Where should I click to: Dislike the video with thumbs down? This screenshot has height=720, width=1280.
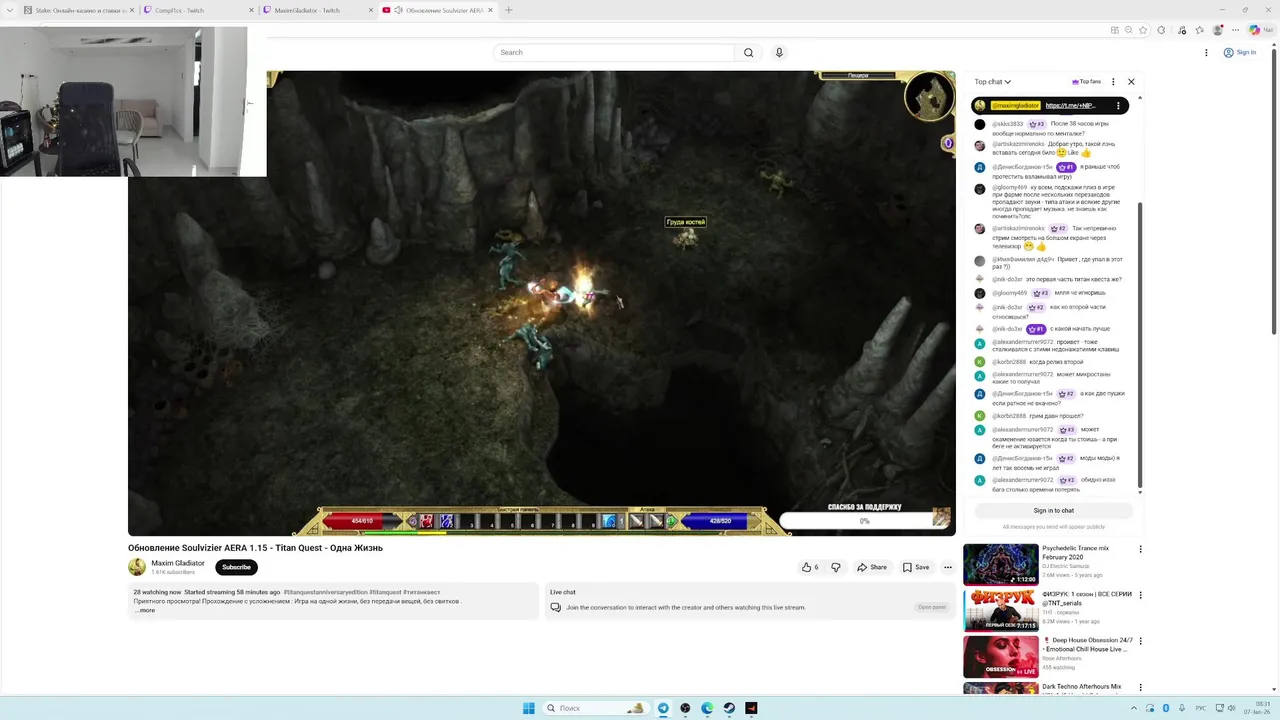tap(836, 567)
